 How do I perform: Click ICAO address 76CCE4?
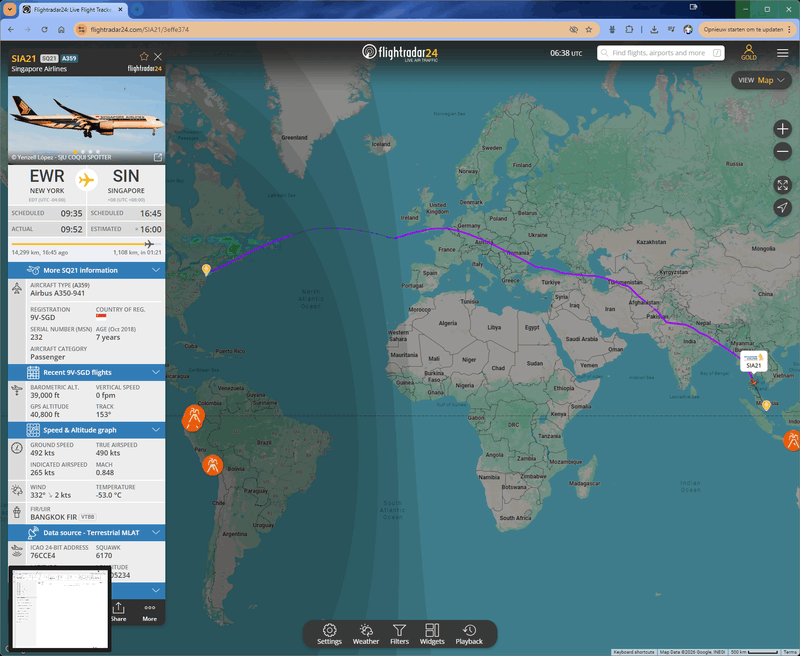coord(42,556)
